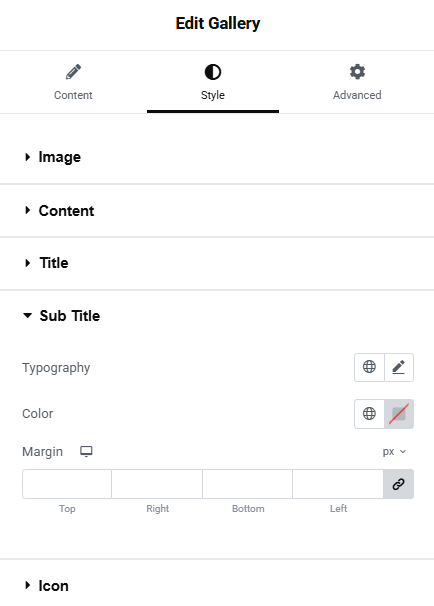
Task: Open global fonts globe for Typography
Action: (369, 367)
